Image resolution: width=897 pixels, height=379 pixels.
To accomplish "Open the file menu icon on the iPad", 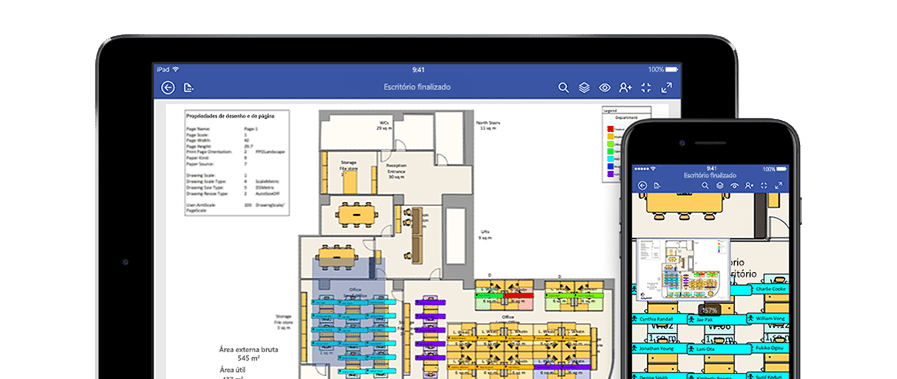I will (x=188, y=87).
